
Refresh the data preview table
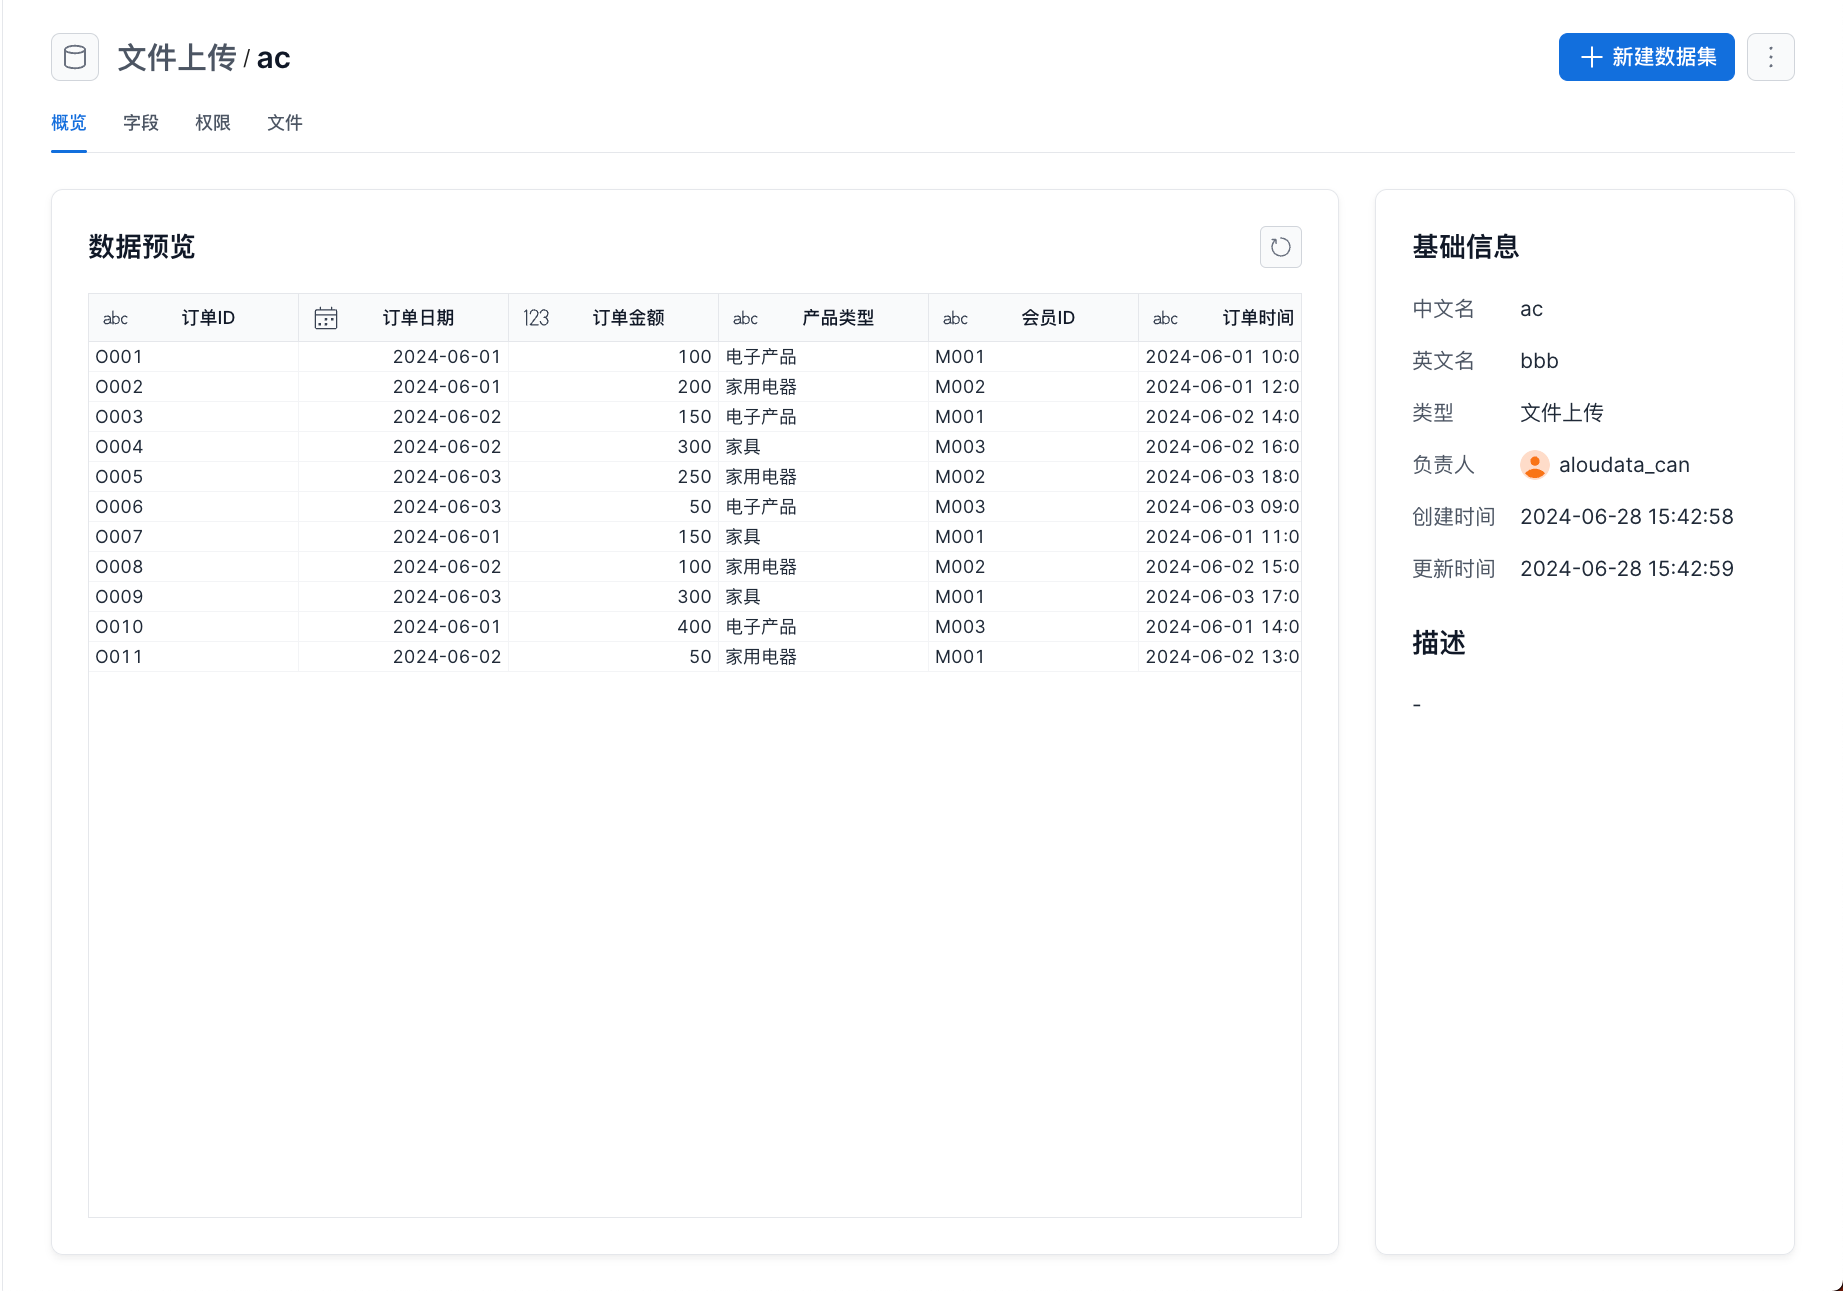1280,247
